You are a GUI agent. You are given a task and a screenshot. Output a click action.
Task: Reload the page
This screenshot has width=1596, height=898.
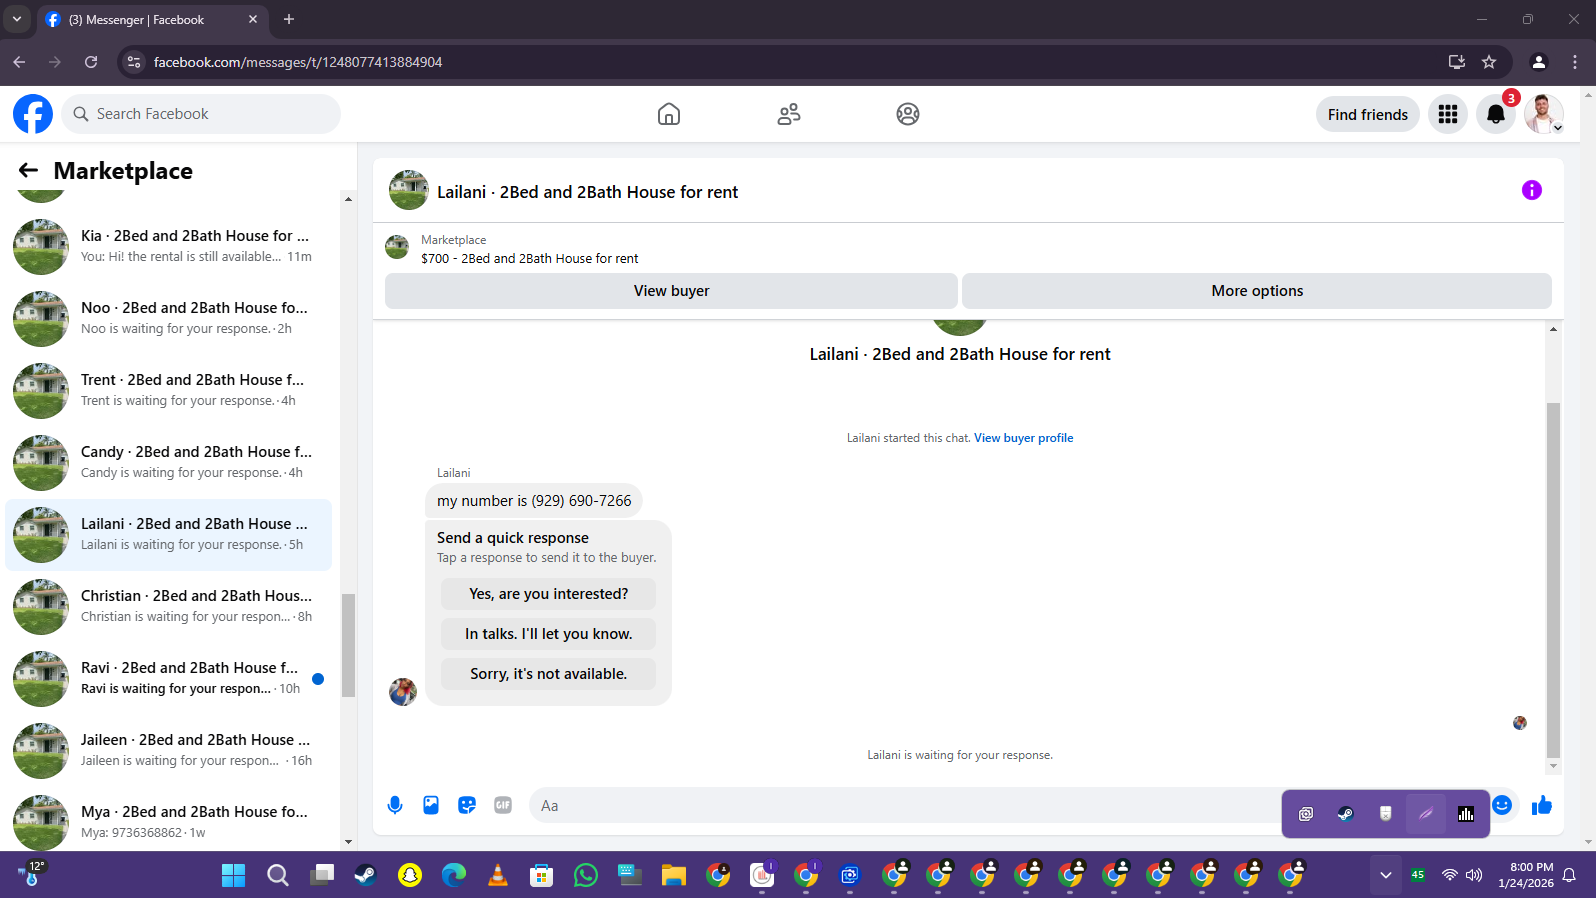pos(91,62)
